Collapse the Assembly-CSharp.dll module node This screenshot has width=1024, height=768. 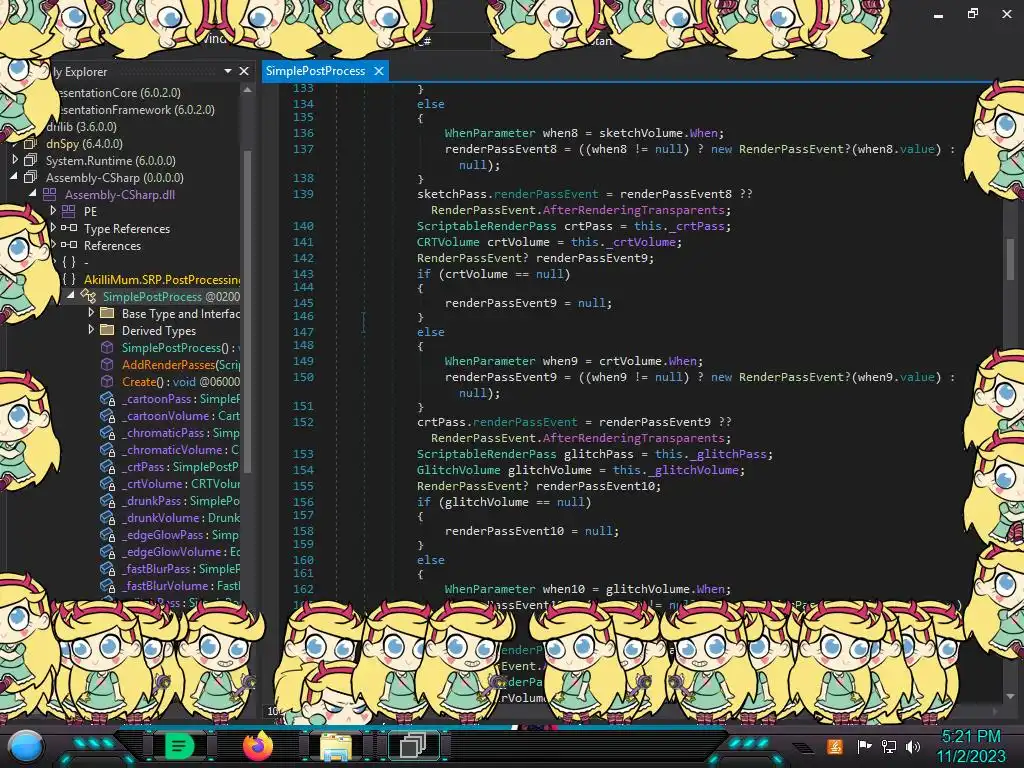[x=33, y=194]
